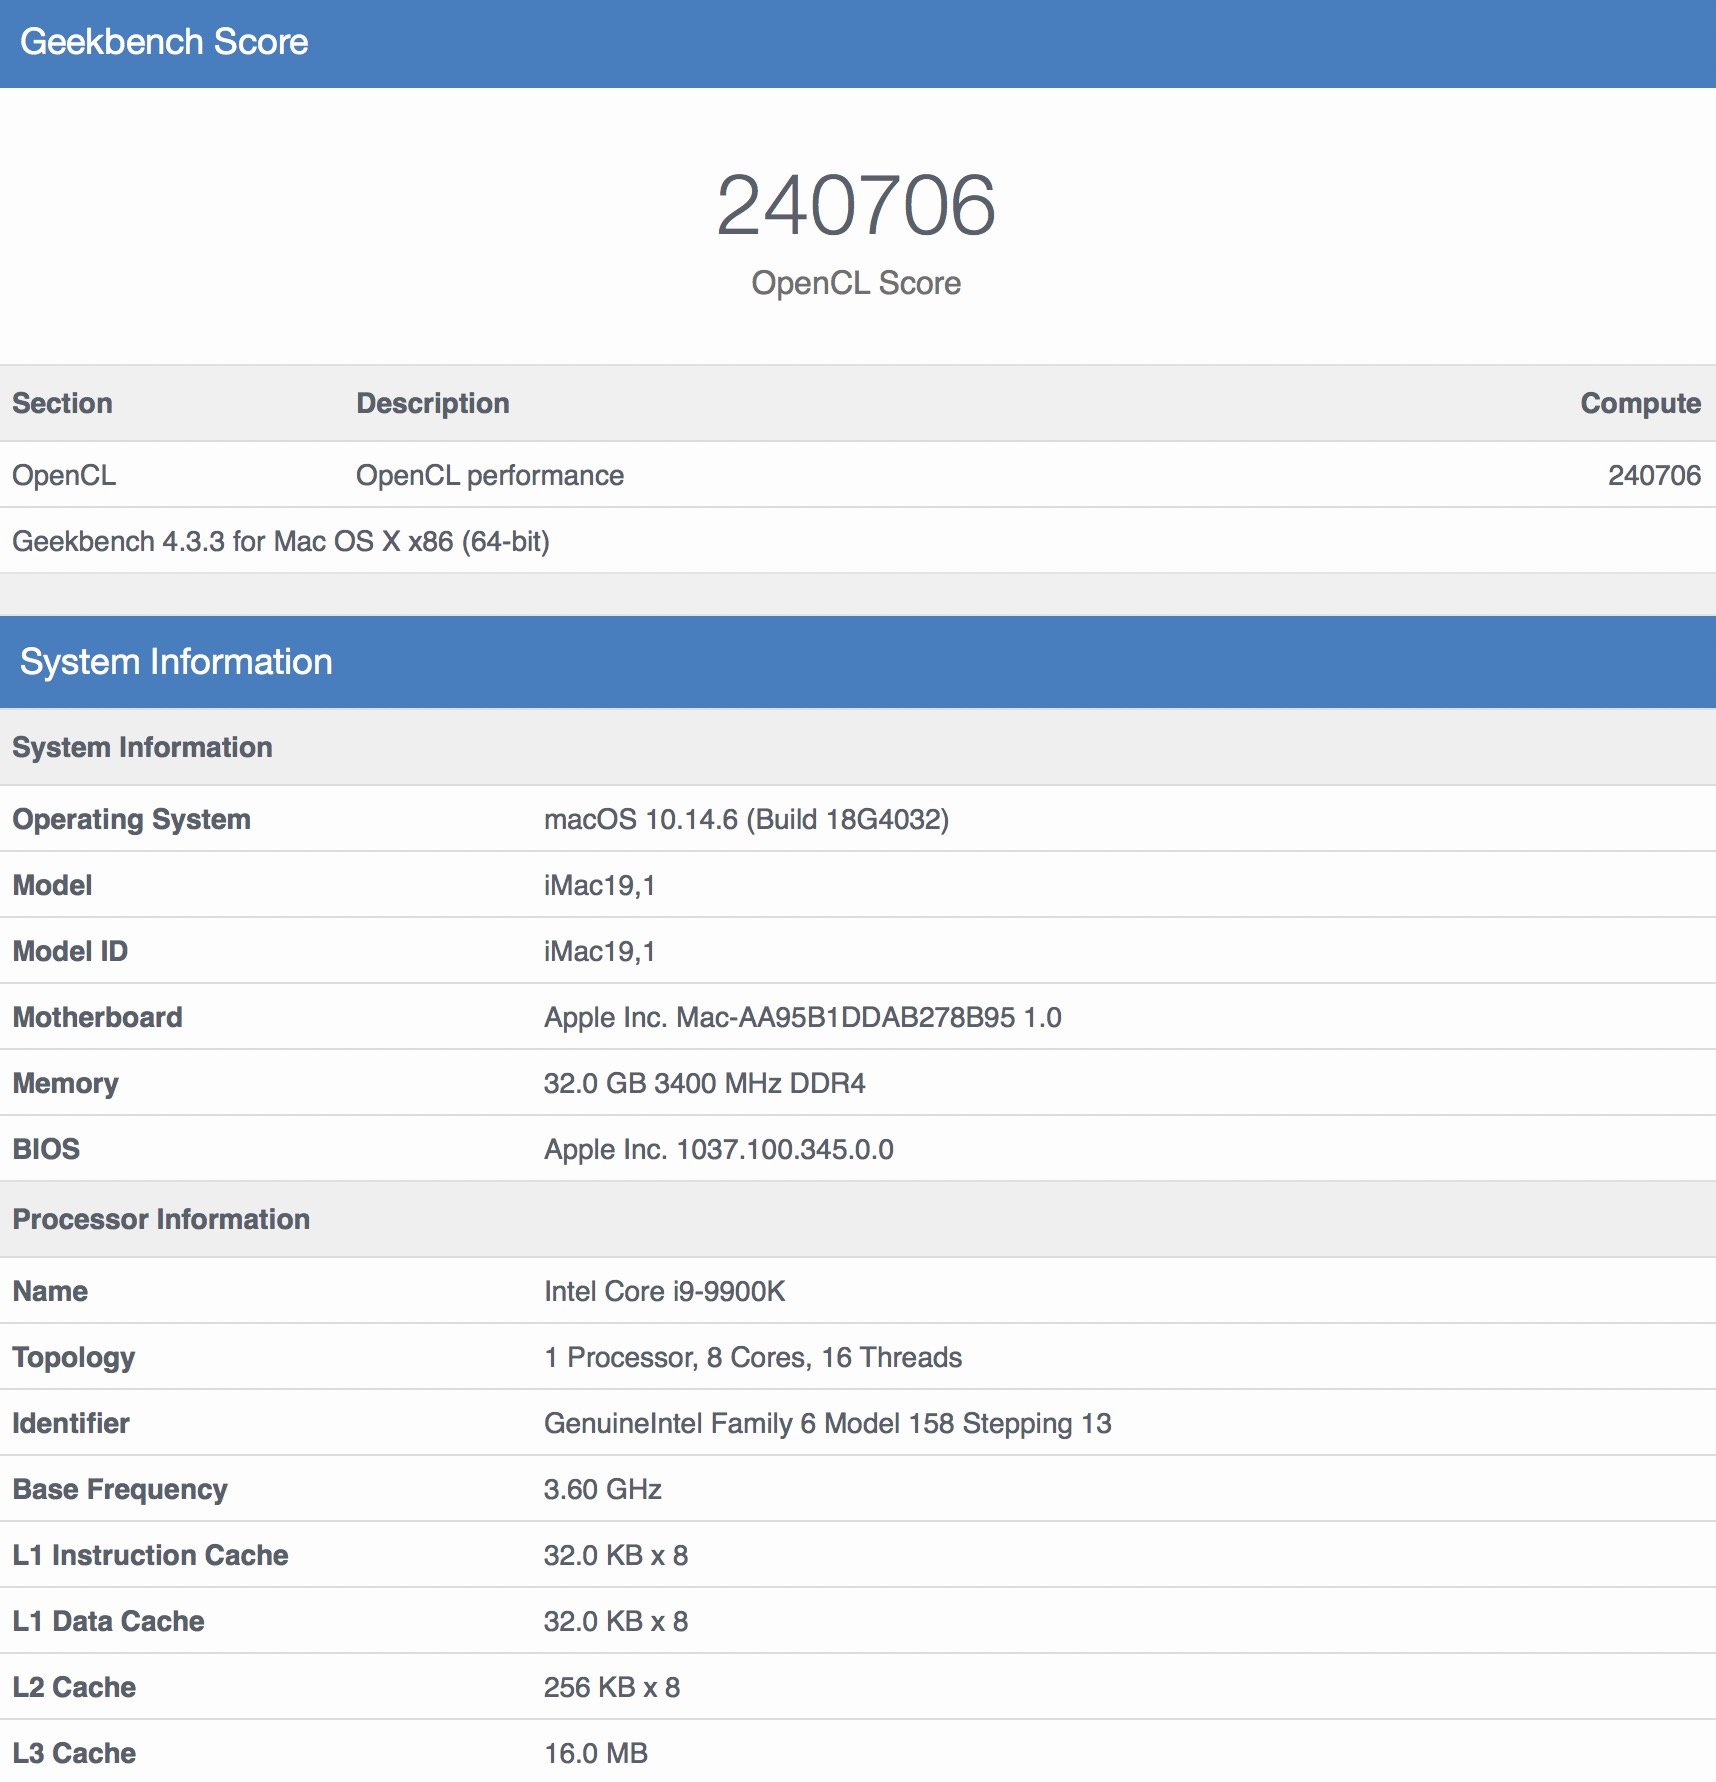Select the "256 KB x 8" L2 Cache value
Screen dimensions: 1716x1782
pos(611,1687)
